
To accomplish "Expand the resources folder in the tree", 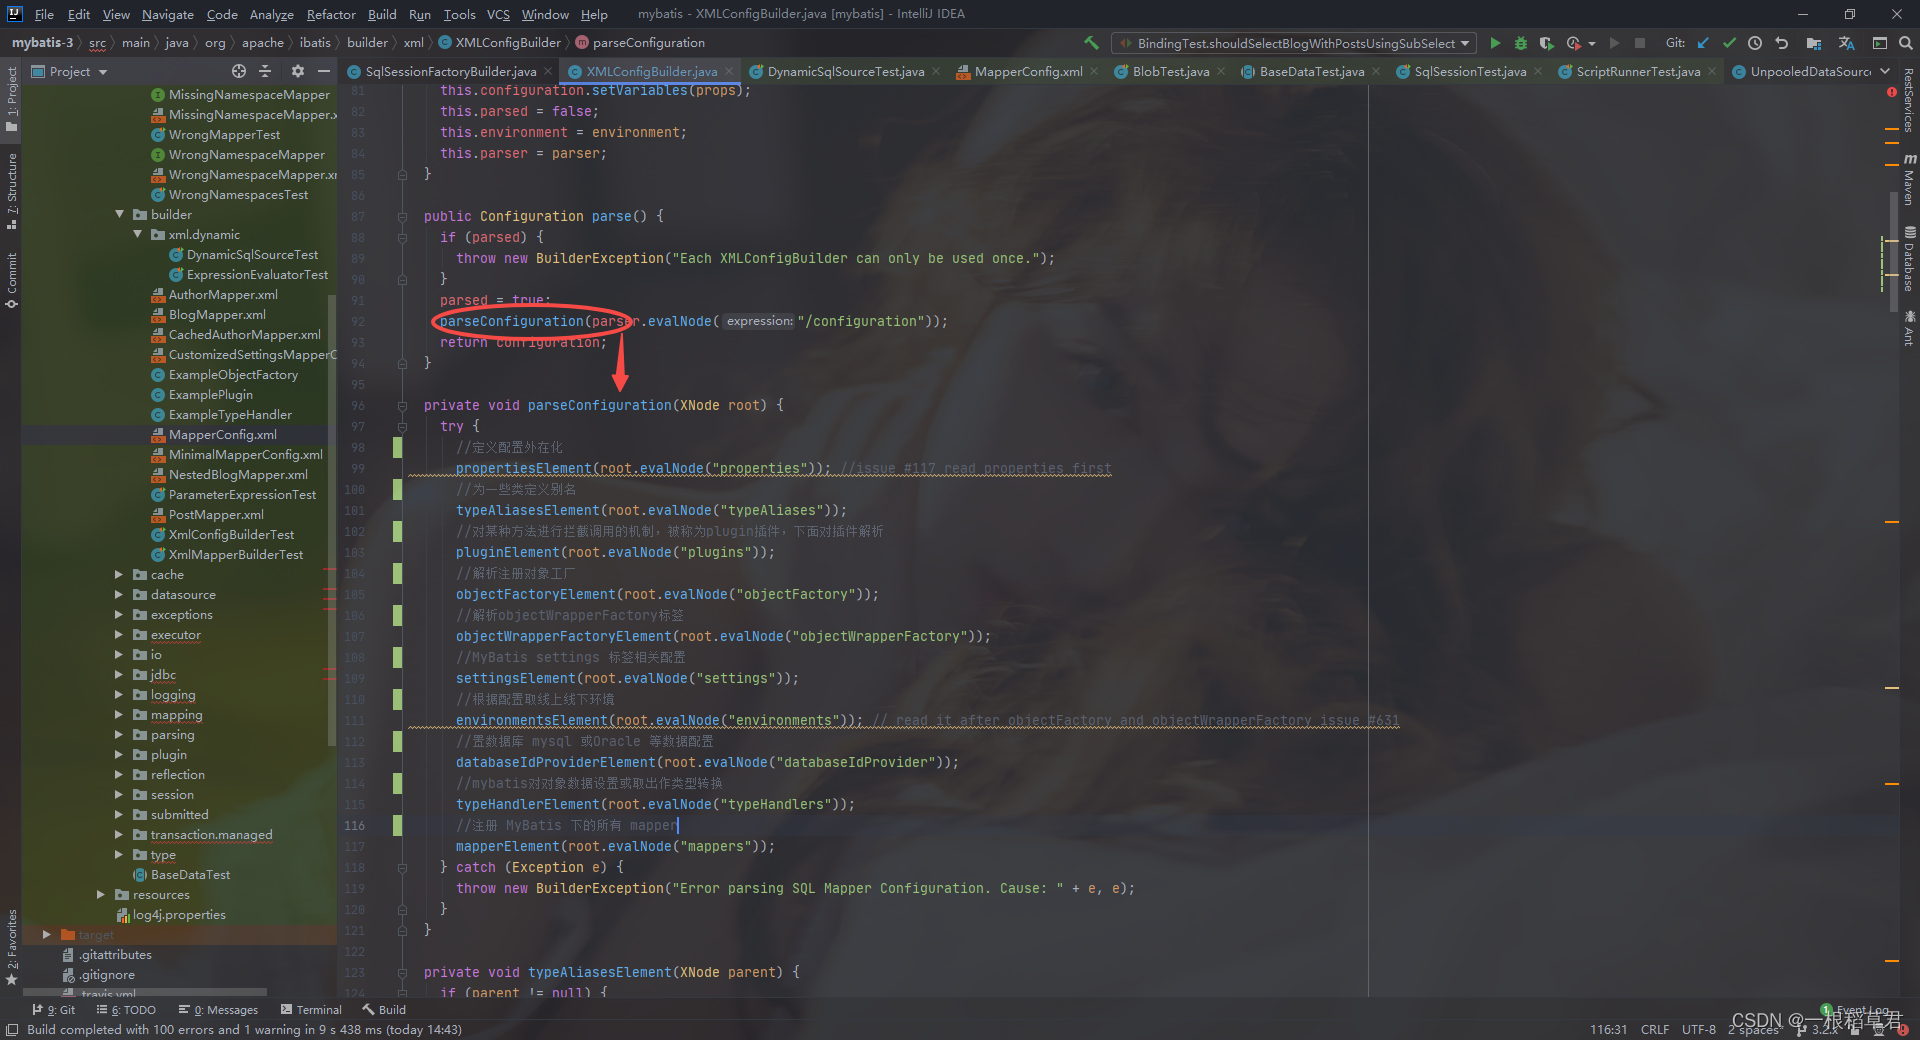I will click(101, 894).
